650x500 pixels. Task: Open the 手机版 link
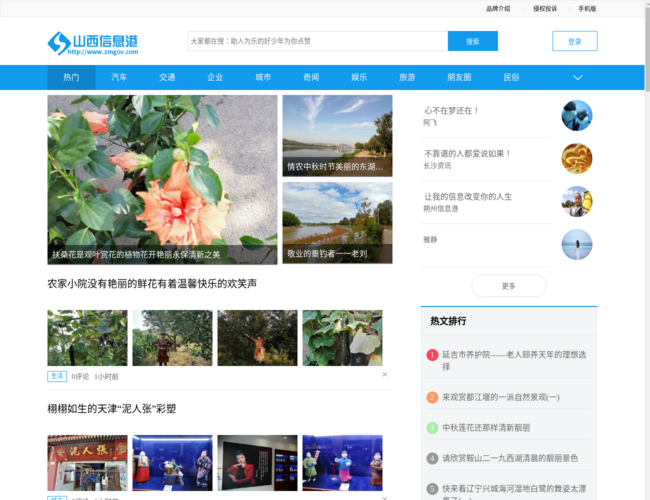(587, 8)
